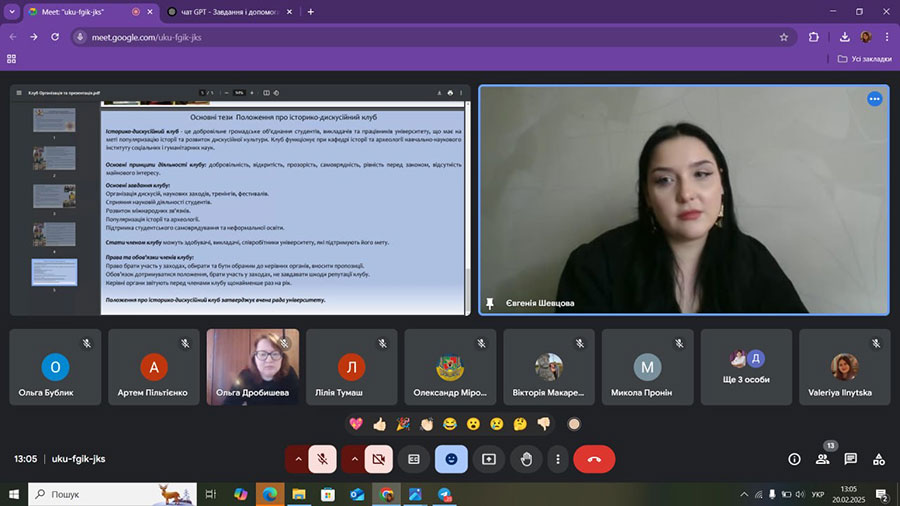Send the laughing face reaction

click(450, 424)
